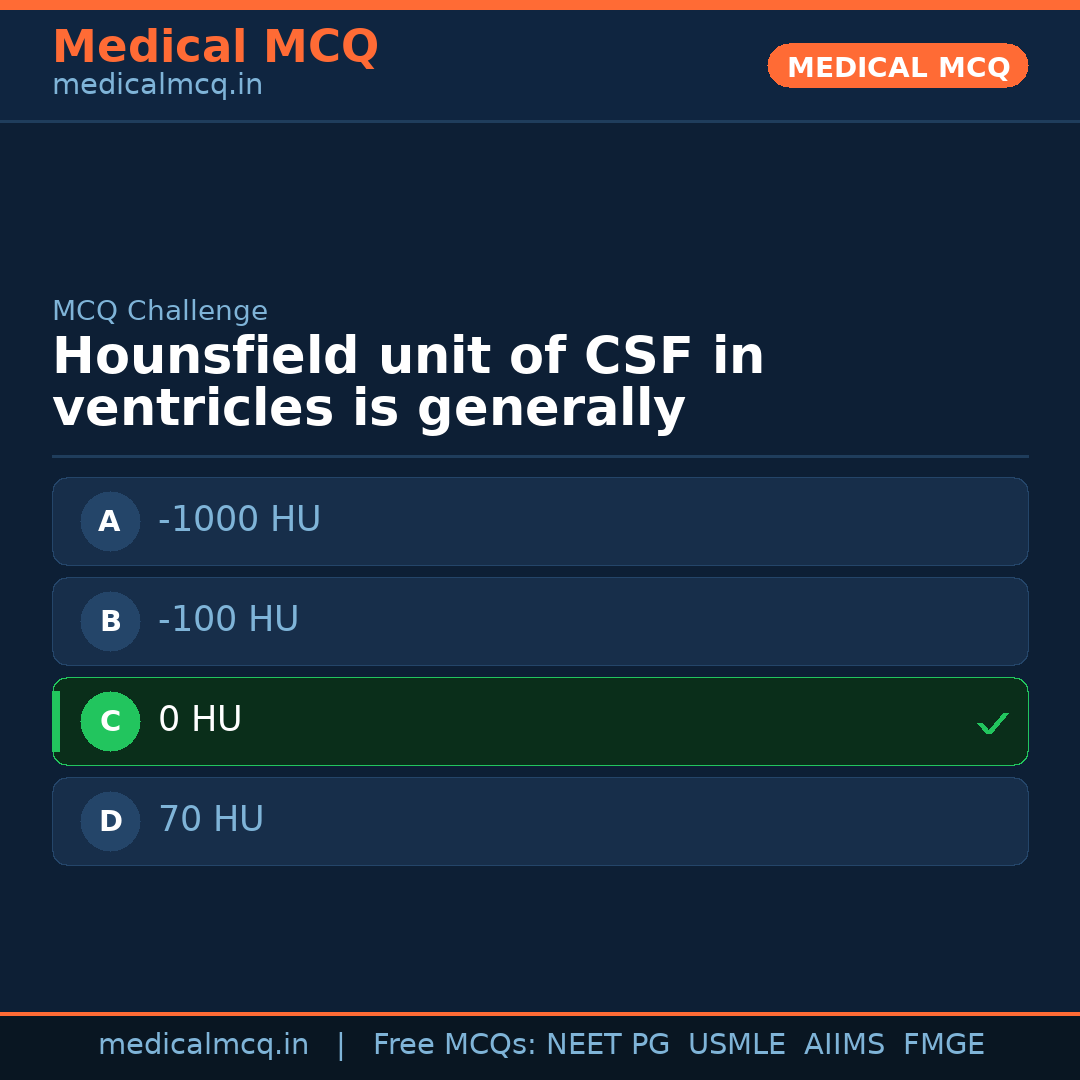
Task: Click the MCQ Challenge label
Action: [x=160, y=311]
